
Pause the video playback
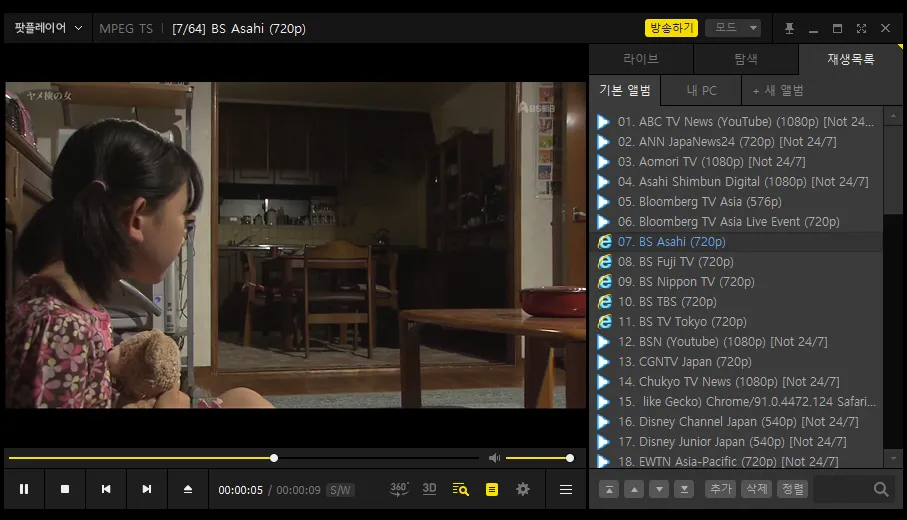[24, 489]
